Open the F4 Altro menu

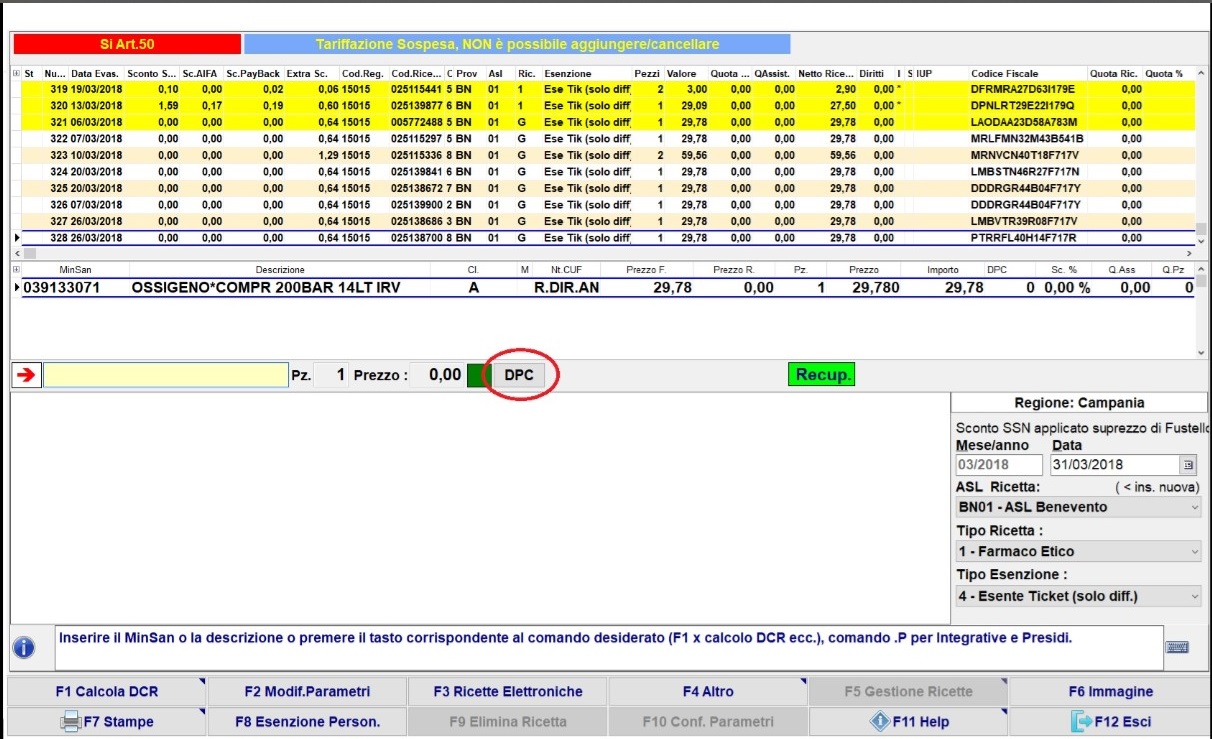pos(707,691)
